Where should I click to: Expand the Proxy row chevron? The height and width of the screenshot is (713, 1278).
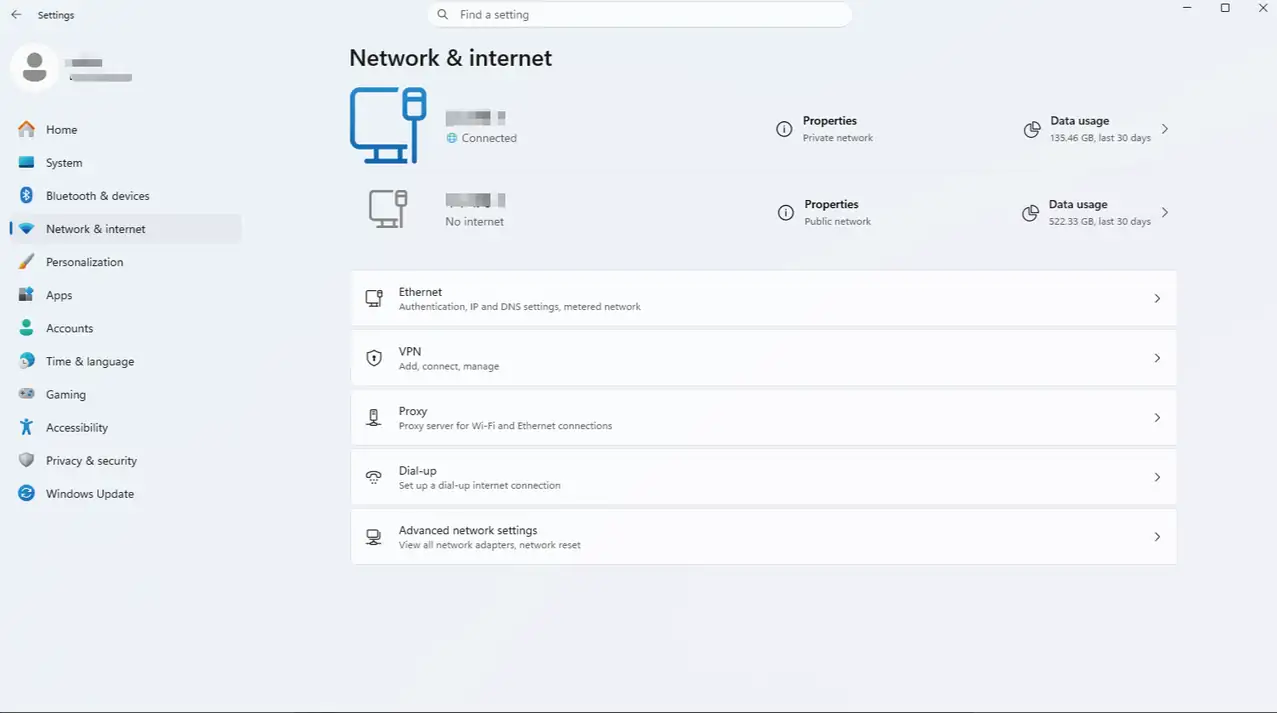click(x=1157, y=418)
